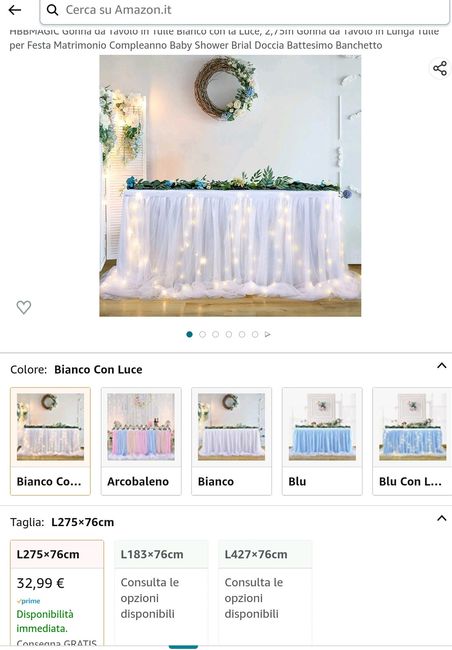Screen dimensions: 452x650
Task: Collapse the Taglia section chevron
Action: pyautogui.click(x=442, y=518)
